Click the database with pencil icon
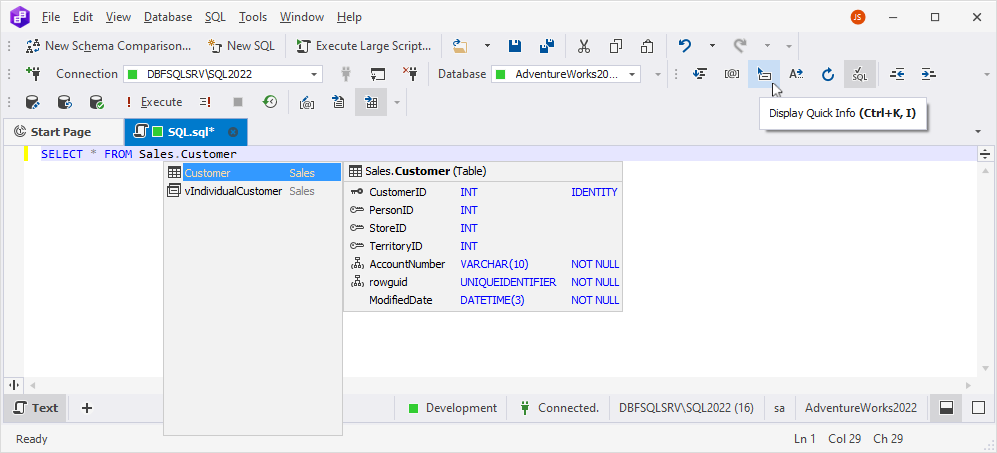 [32, 102]
